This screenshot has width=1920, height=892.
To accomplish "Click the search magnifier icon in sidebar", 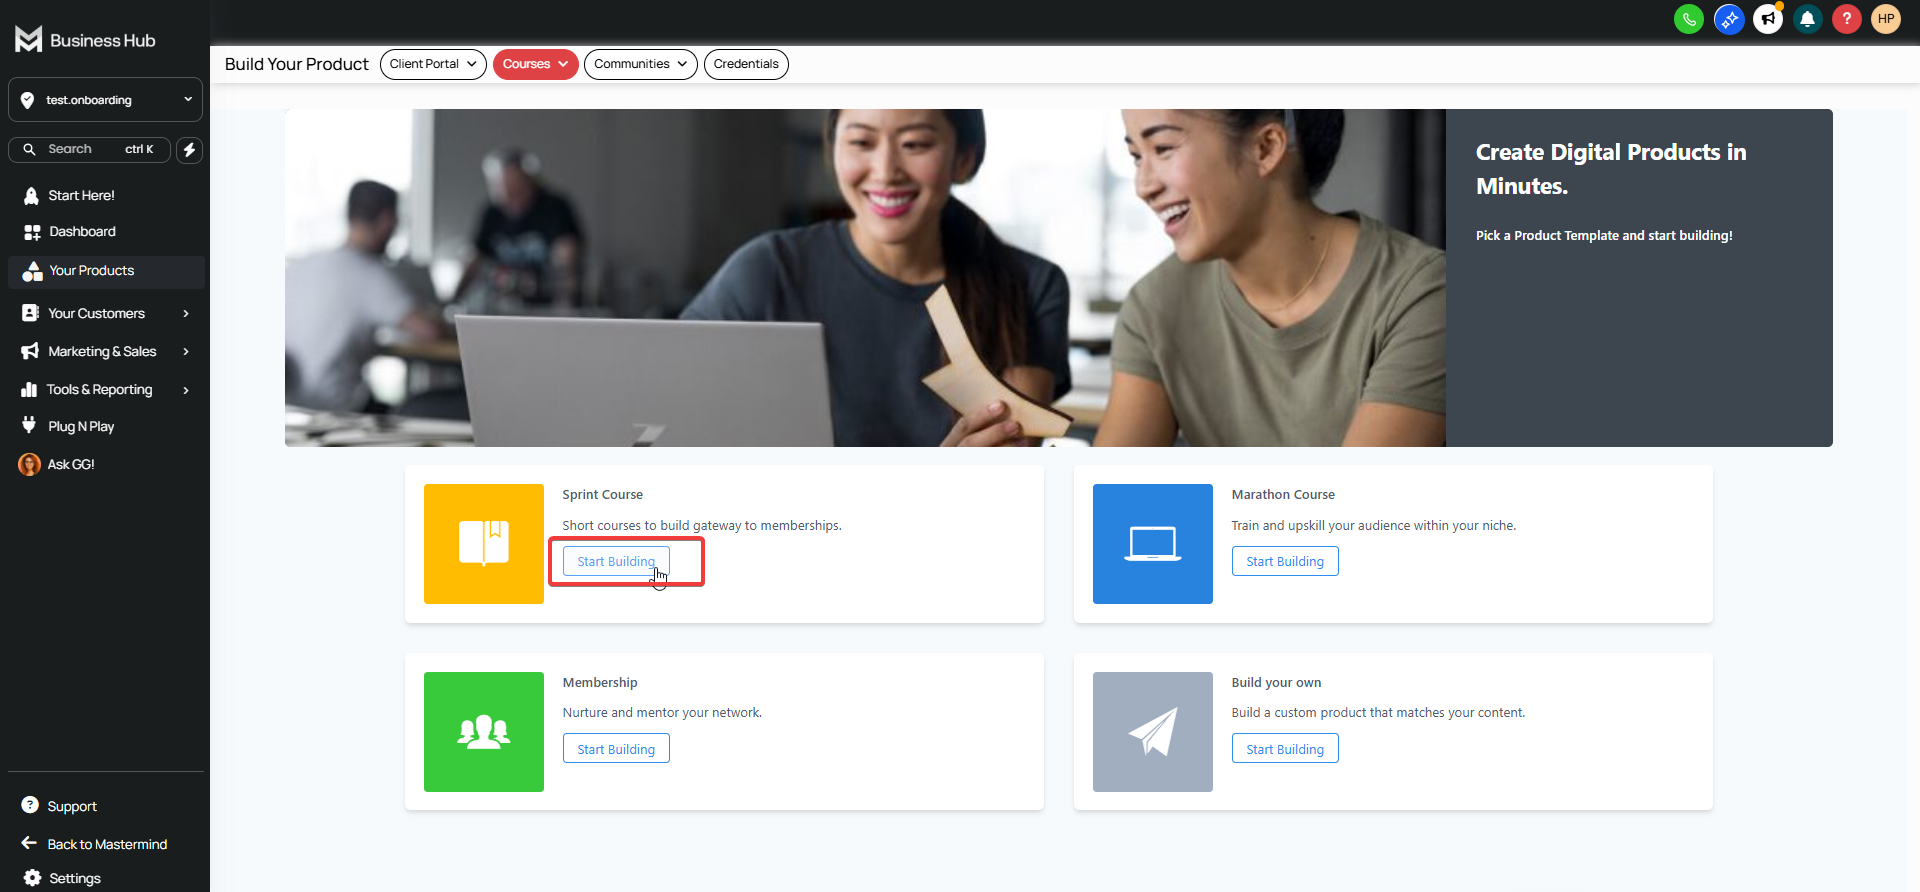I will coord(29,149).
